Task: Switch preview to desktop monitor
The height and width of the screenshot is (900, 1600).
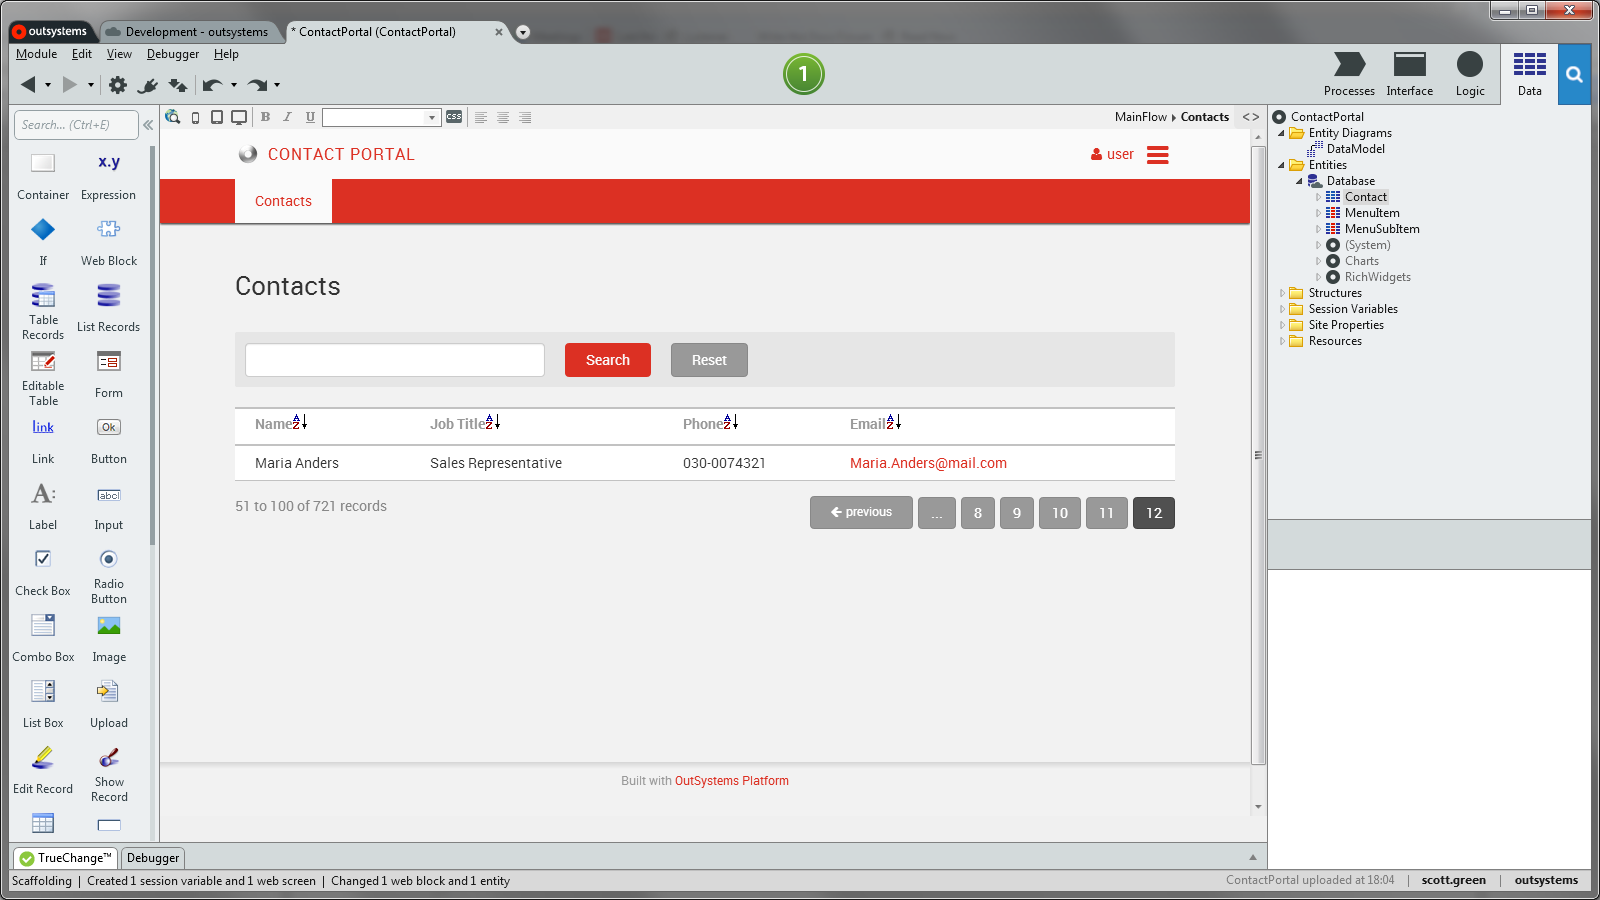Action: 239,117
